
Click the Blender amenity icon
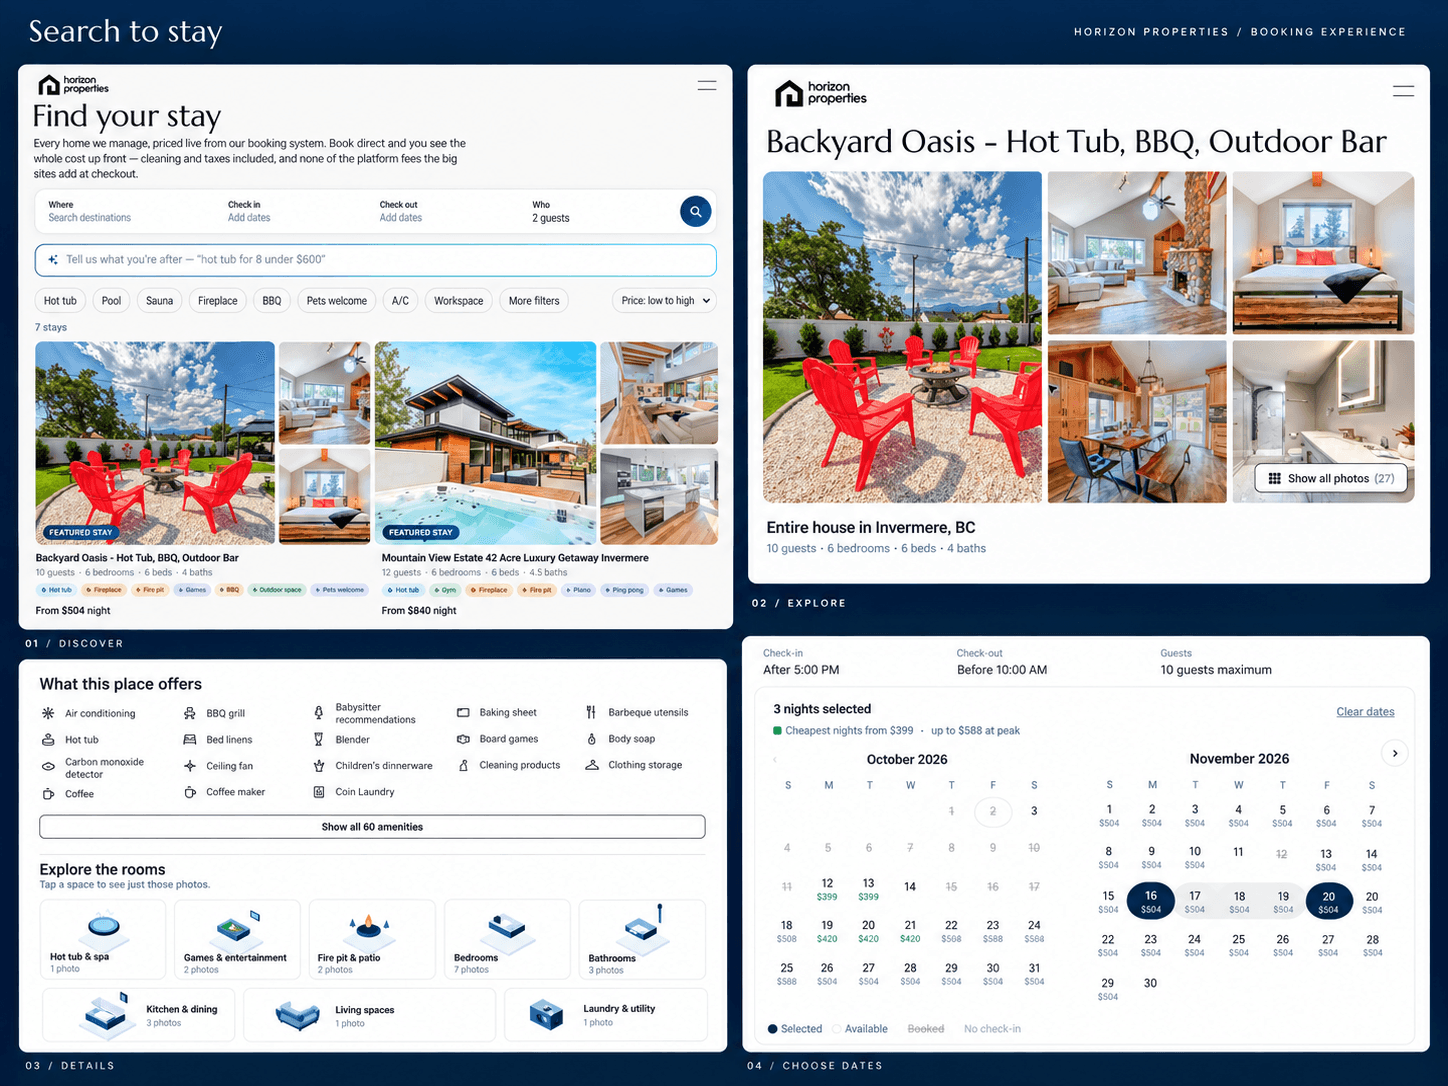(x=319, y=740)
